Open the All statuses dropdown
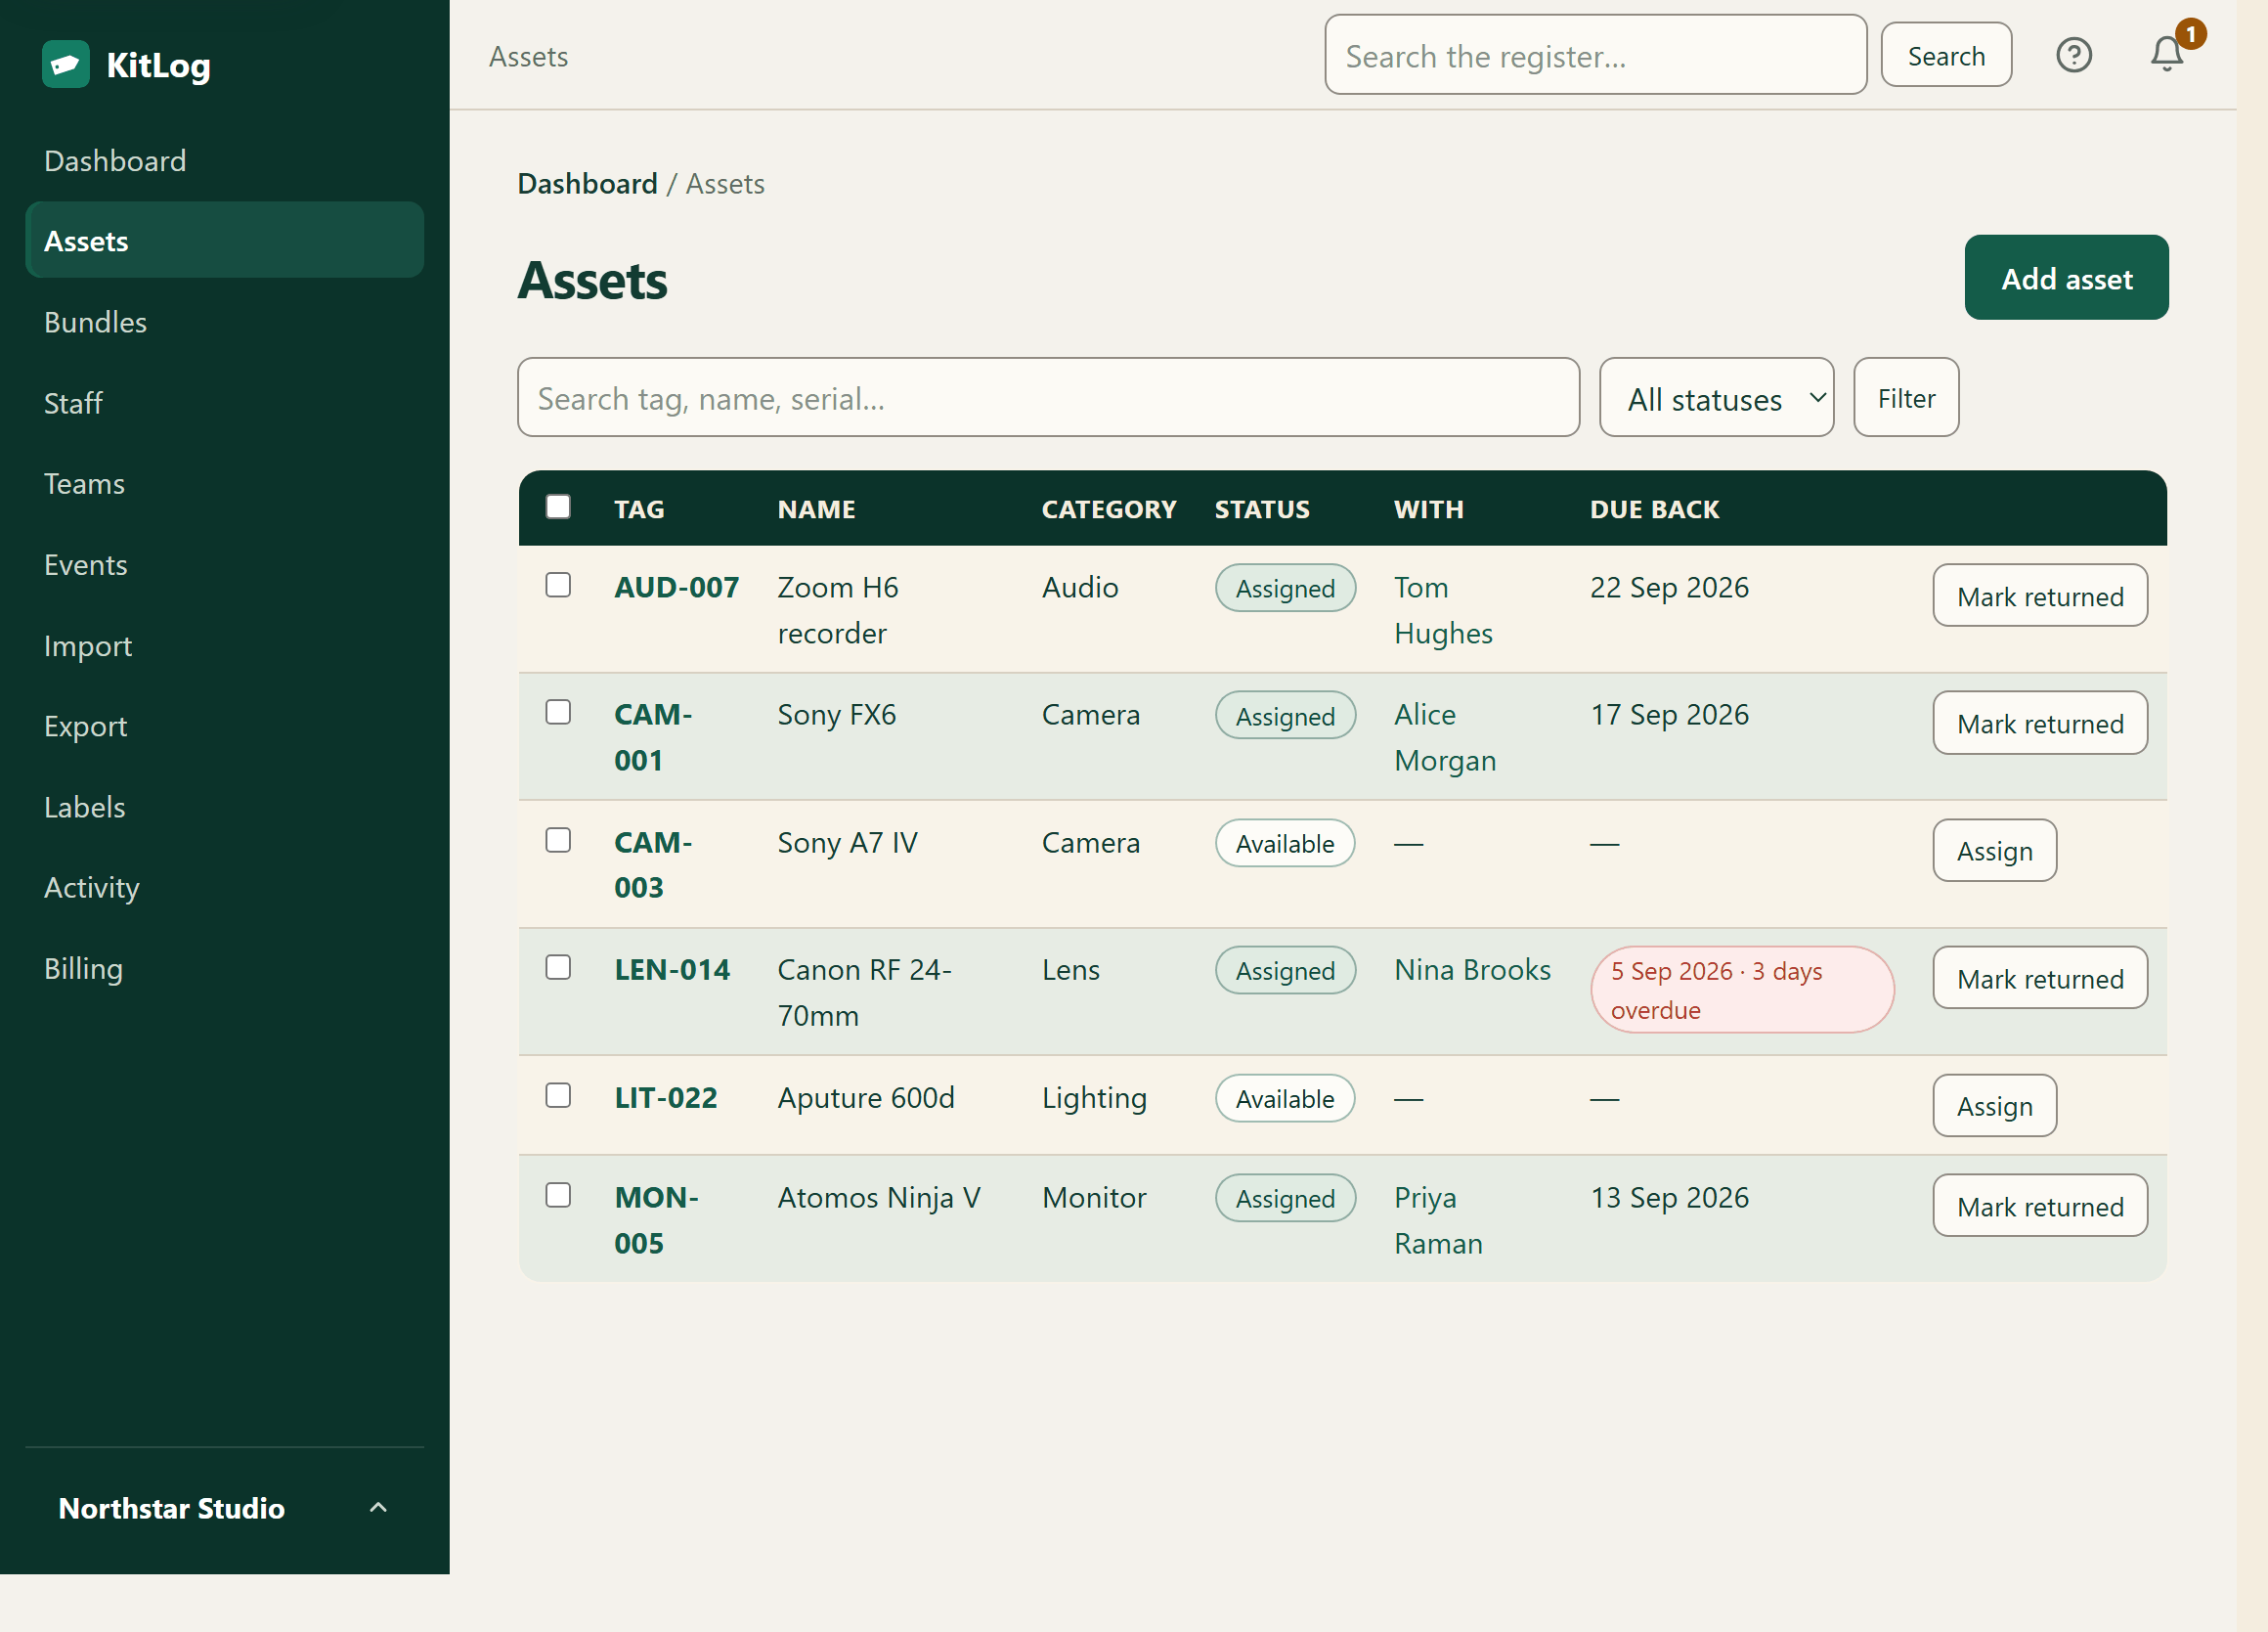 [x=1716, y=398]
